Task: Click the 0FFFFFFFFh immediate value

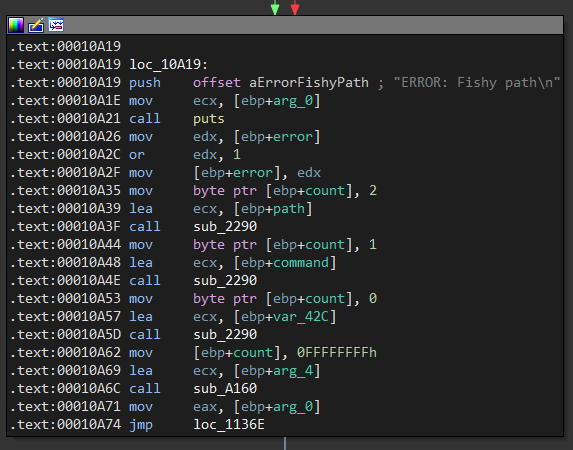Action: (x=337, y=352)
